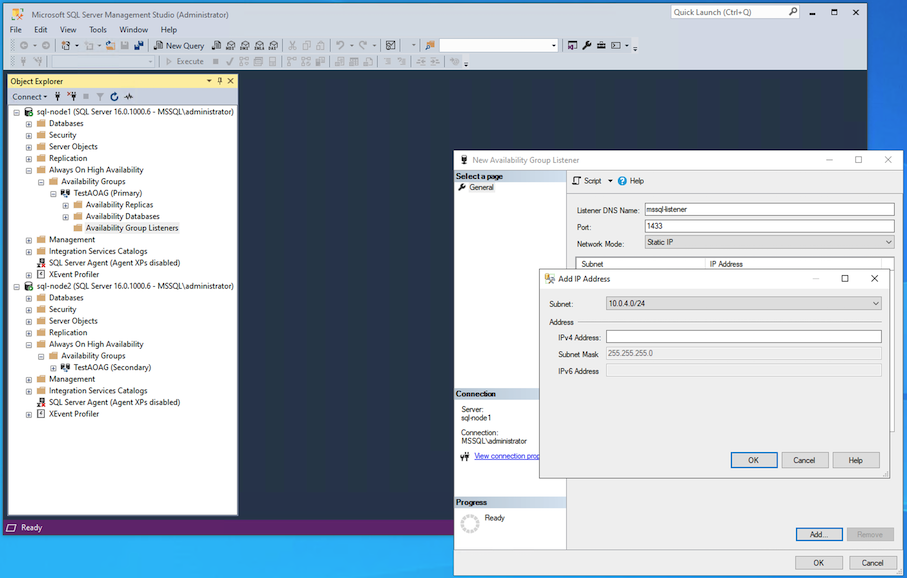
Task: Open the Tools menu
Action: [98, 30]
